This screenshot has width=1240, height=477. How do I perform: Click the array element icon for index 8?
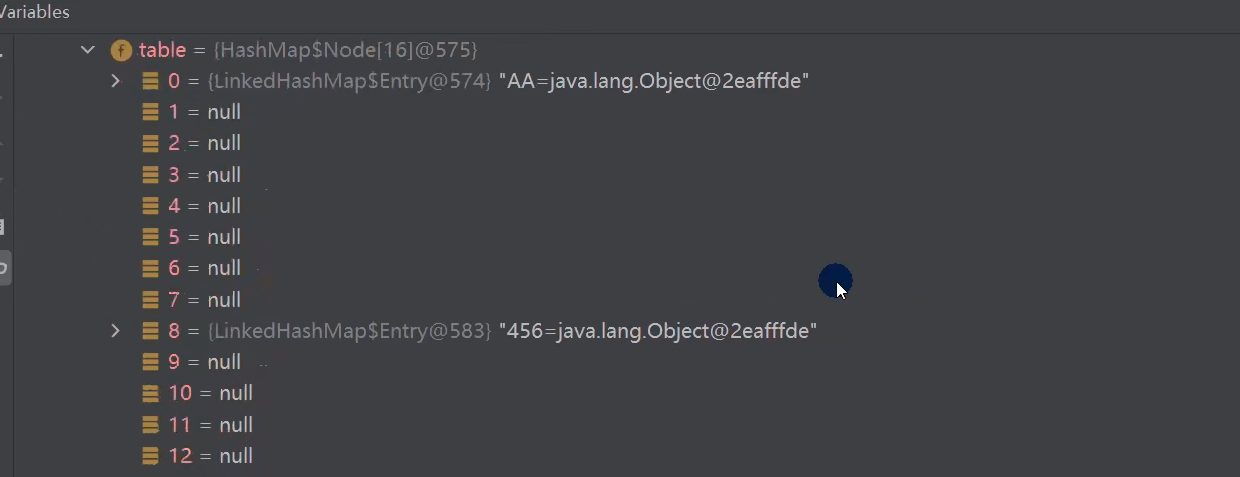coord(151,330)
